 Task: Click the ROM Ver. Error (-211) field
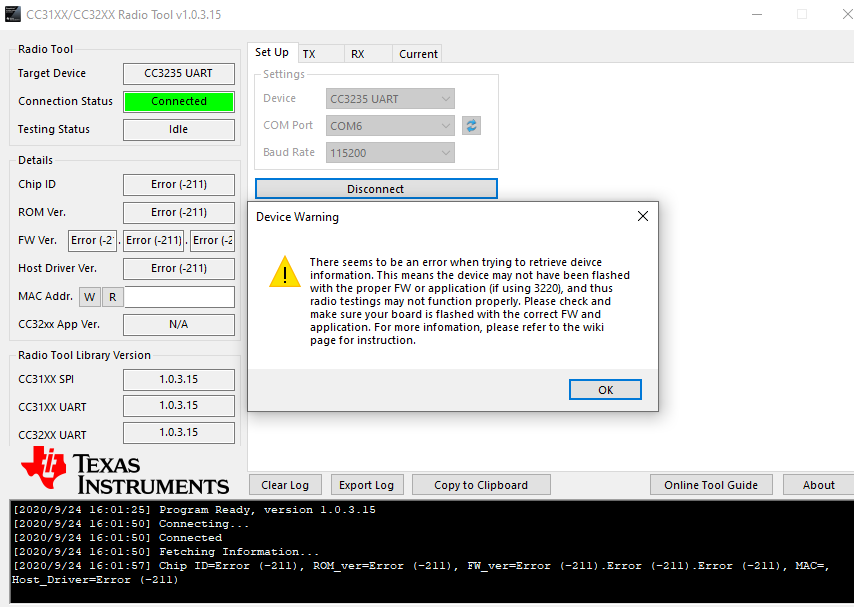pos(179,213)
